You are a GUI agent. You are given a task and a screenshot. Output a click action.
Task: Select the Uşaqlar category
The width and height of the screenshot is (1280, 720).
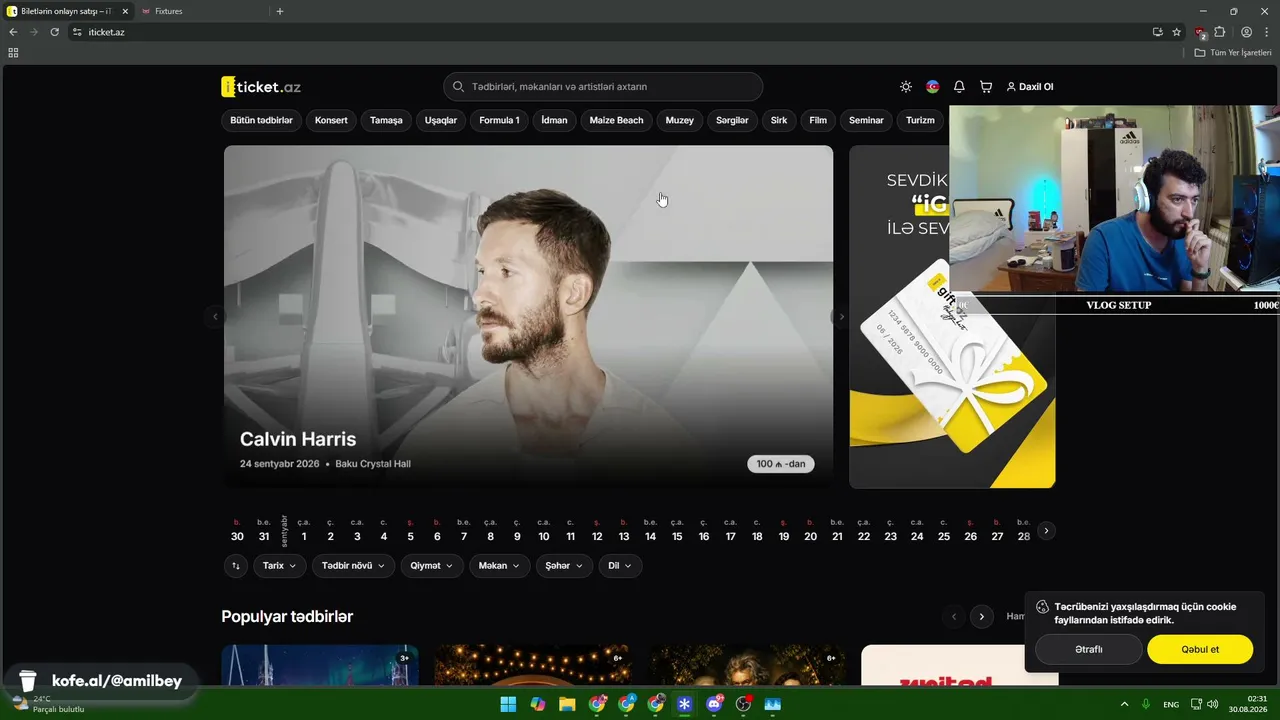(441, 120)
